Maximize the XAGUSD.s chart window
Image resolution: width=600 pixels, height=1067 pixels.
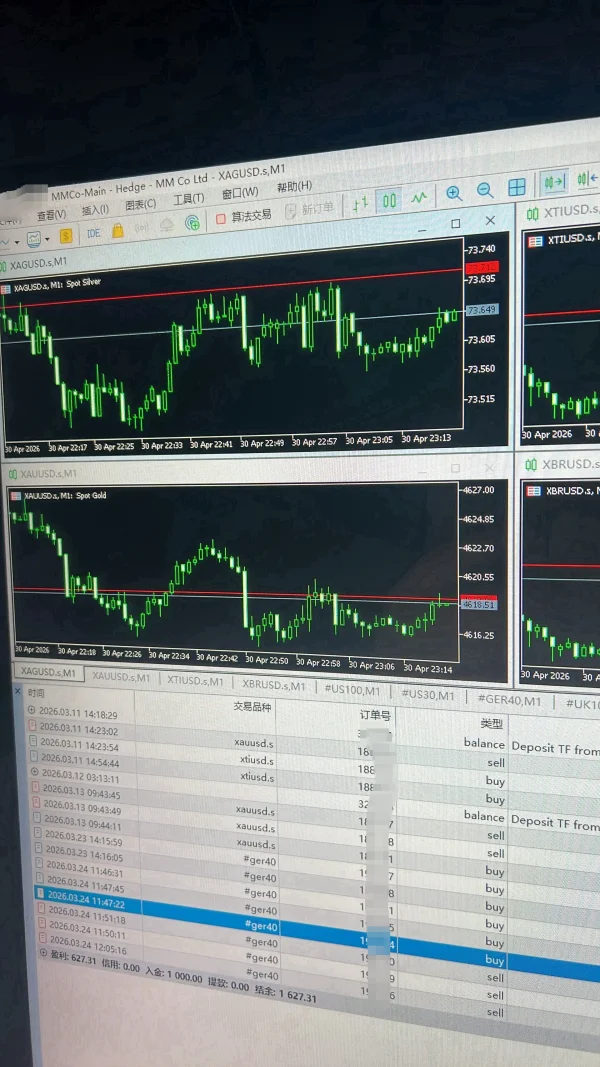pyautogui.click(x=456, y=224)
